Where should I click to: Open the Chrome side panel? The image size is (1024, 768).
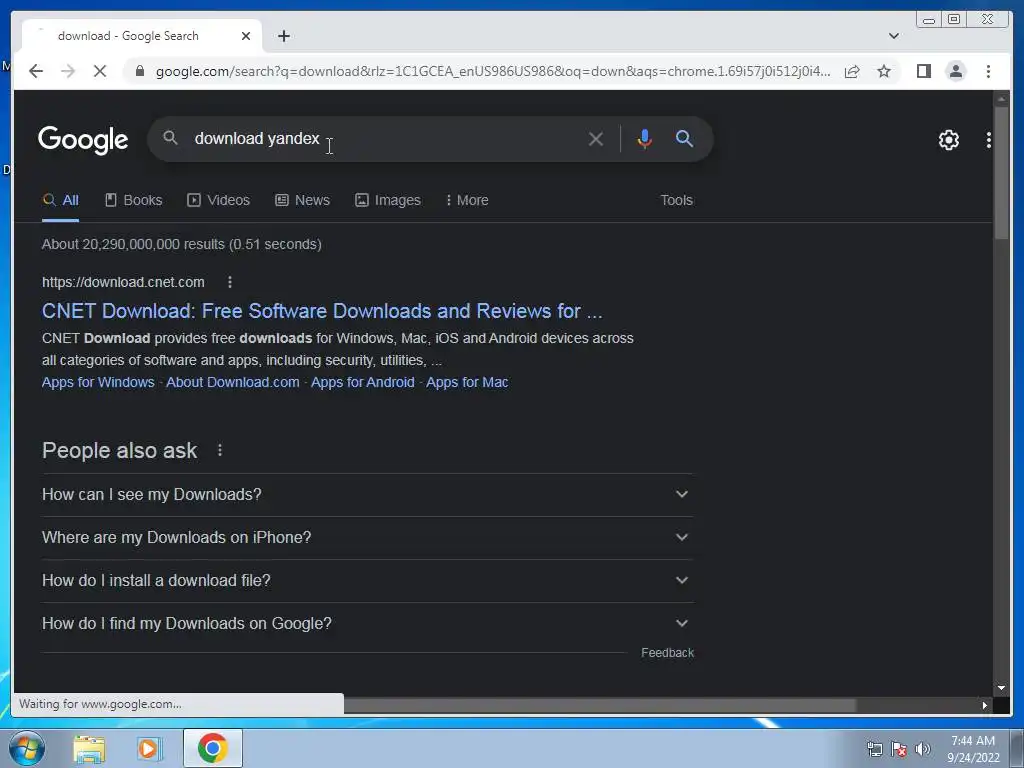[x=923, y=71]
